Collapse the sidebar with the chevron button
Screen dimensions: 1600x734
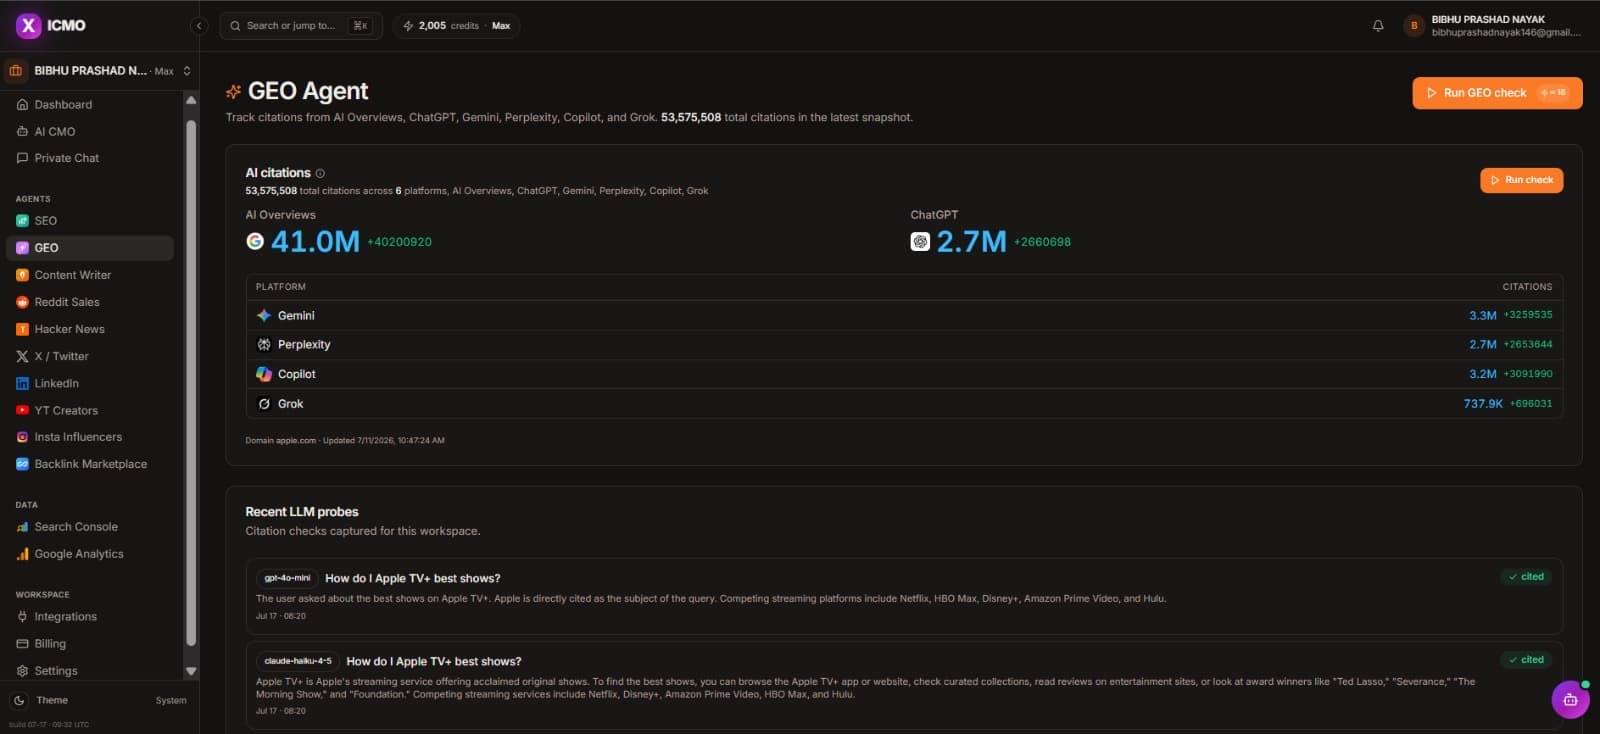[199, 26]
